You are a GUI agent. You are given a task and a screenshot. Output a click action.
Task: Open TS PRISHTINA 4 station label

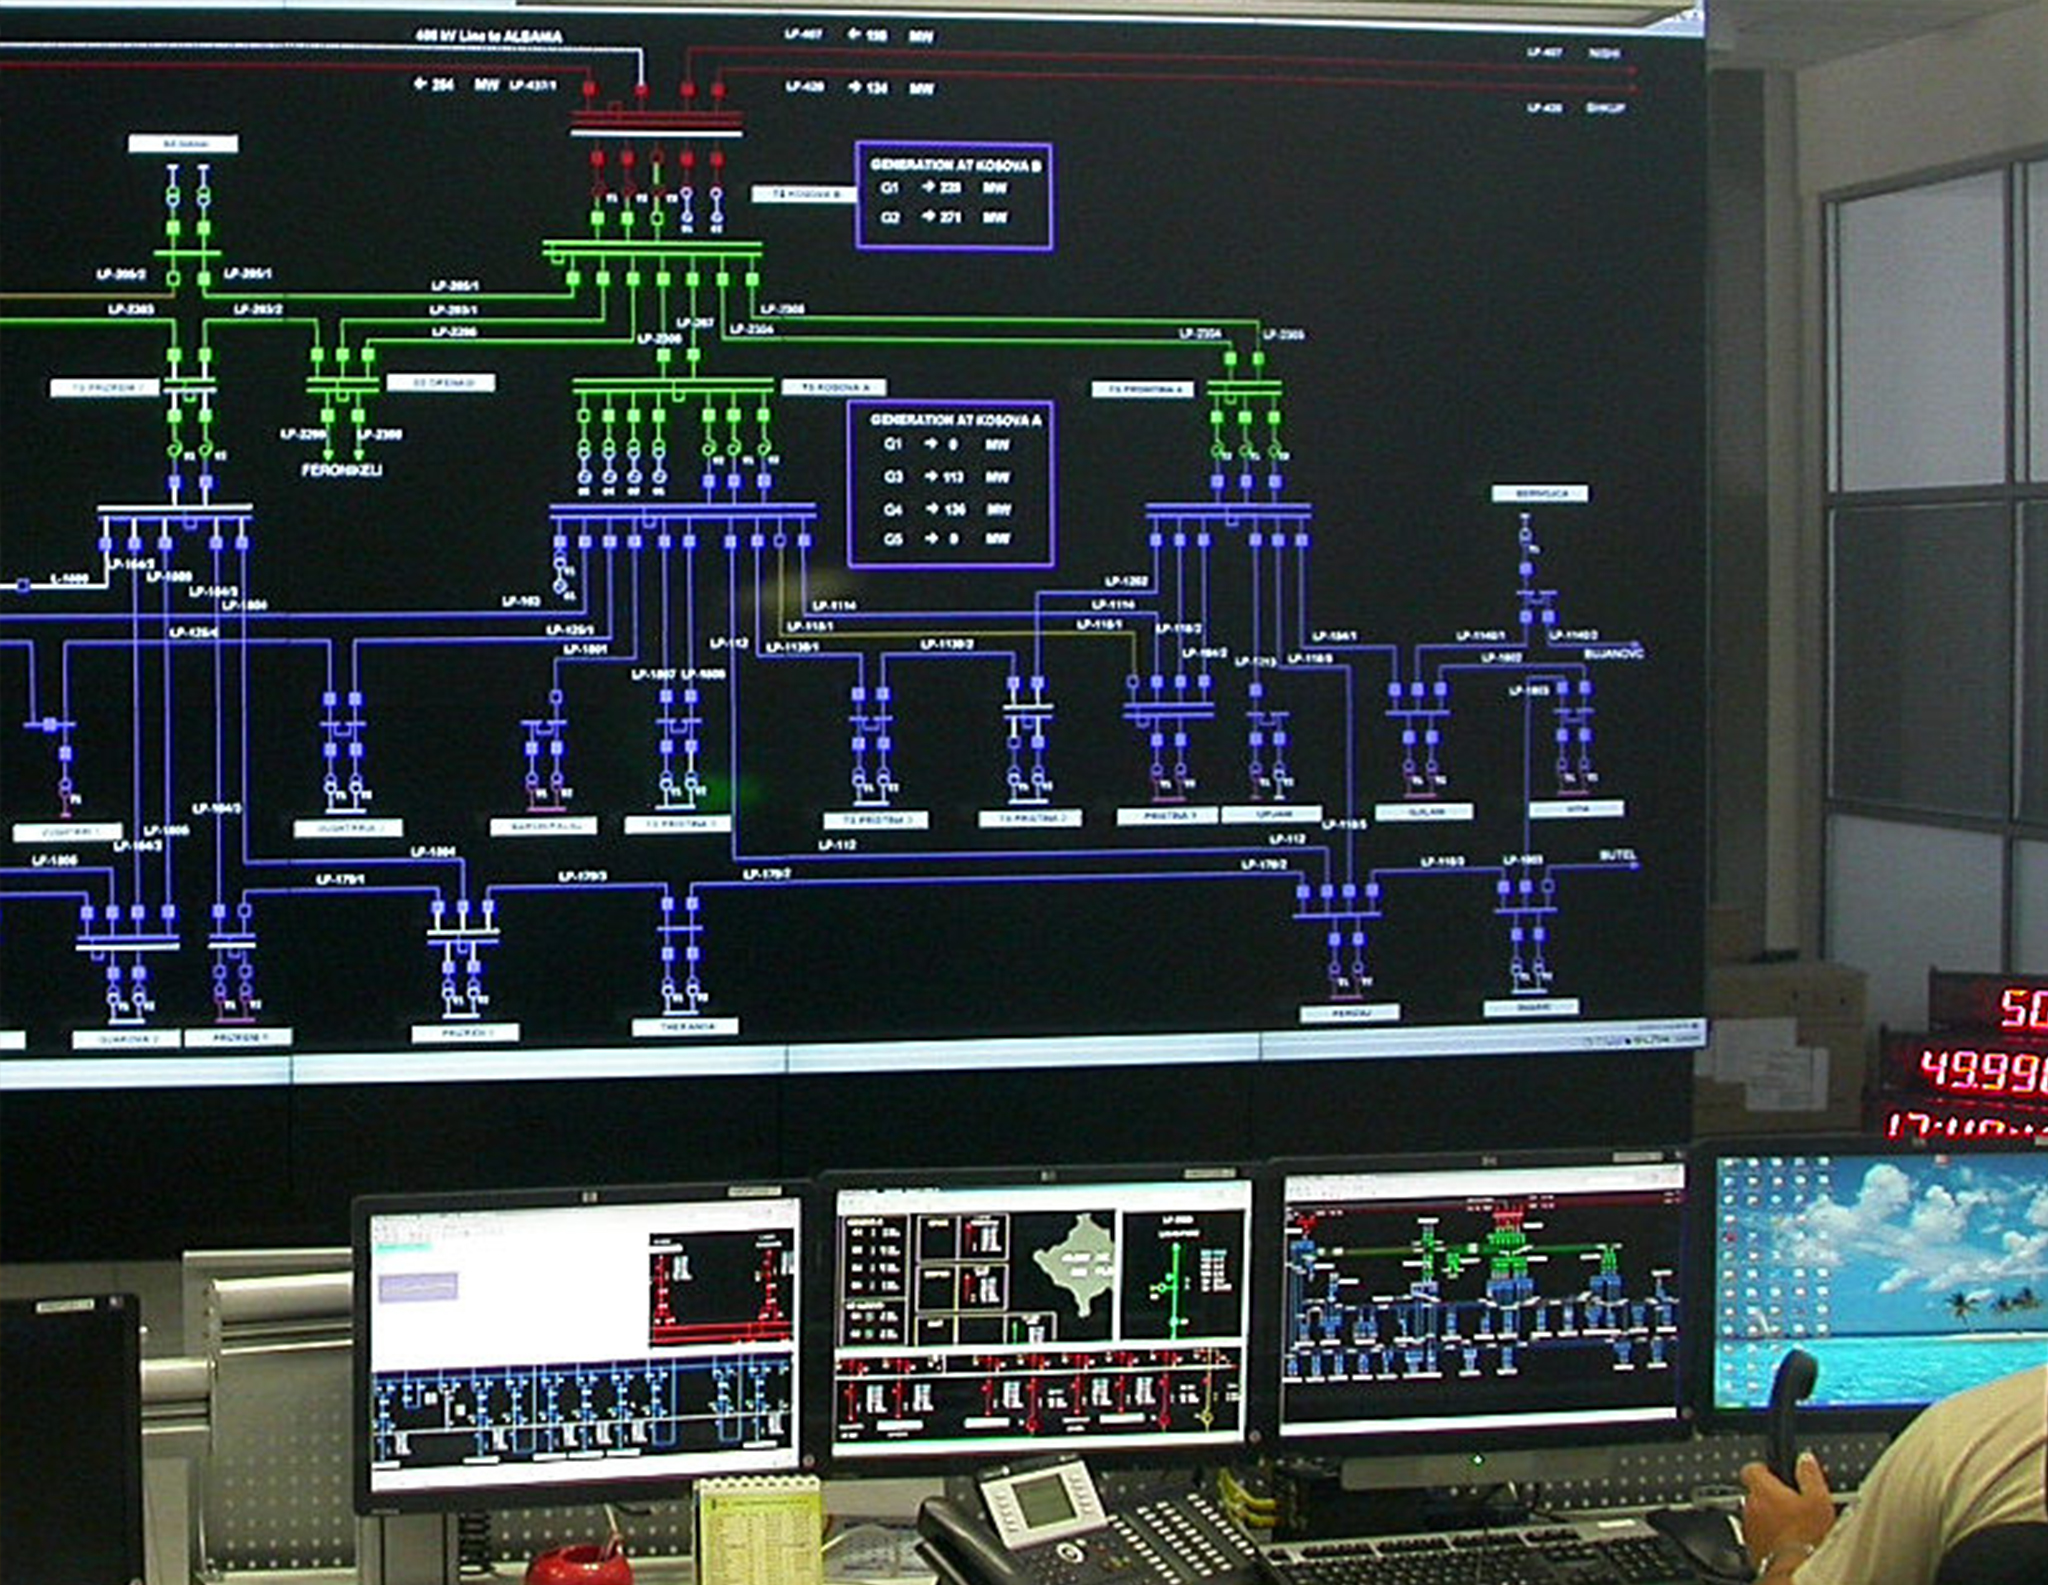[x=1143, y=389]
